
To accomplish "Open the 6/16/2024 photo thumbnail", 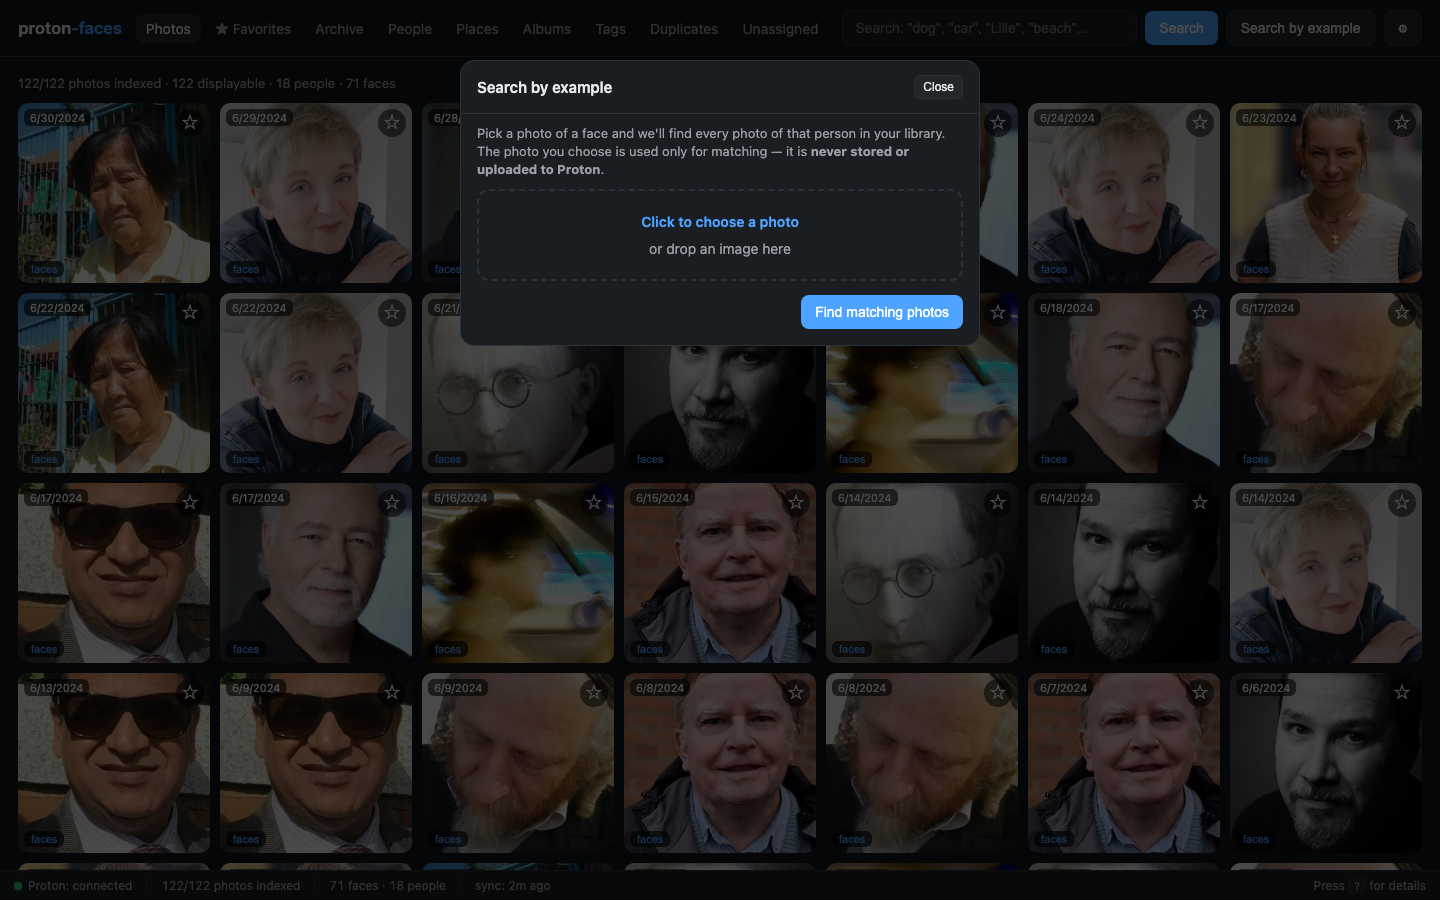I will tap(518, 573).
